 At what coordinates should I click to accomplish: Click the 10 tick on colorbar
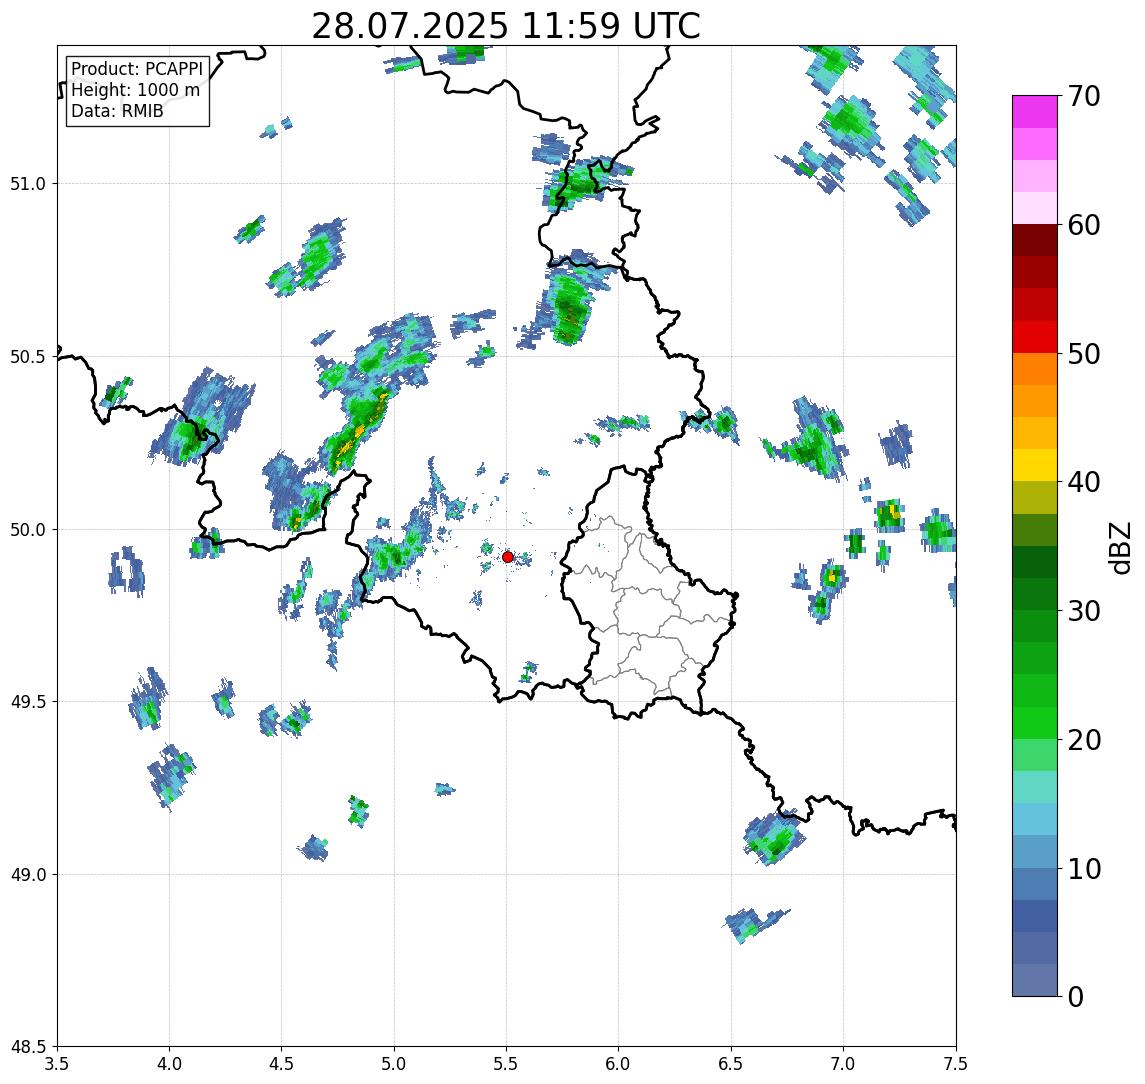coord(1083,868)
